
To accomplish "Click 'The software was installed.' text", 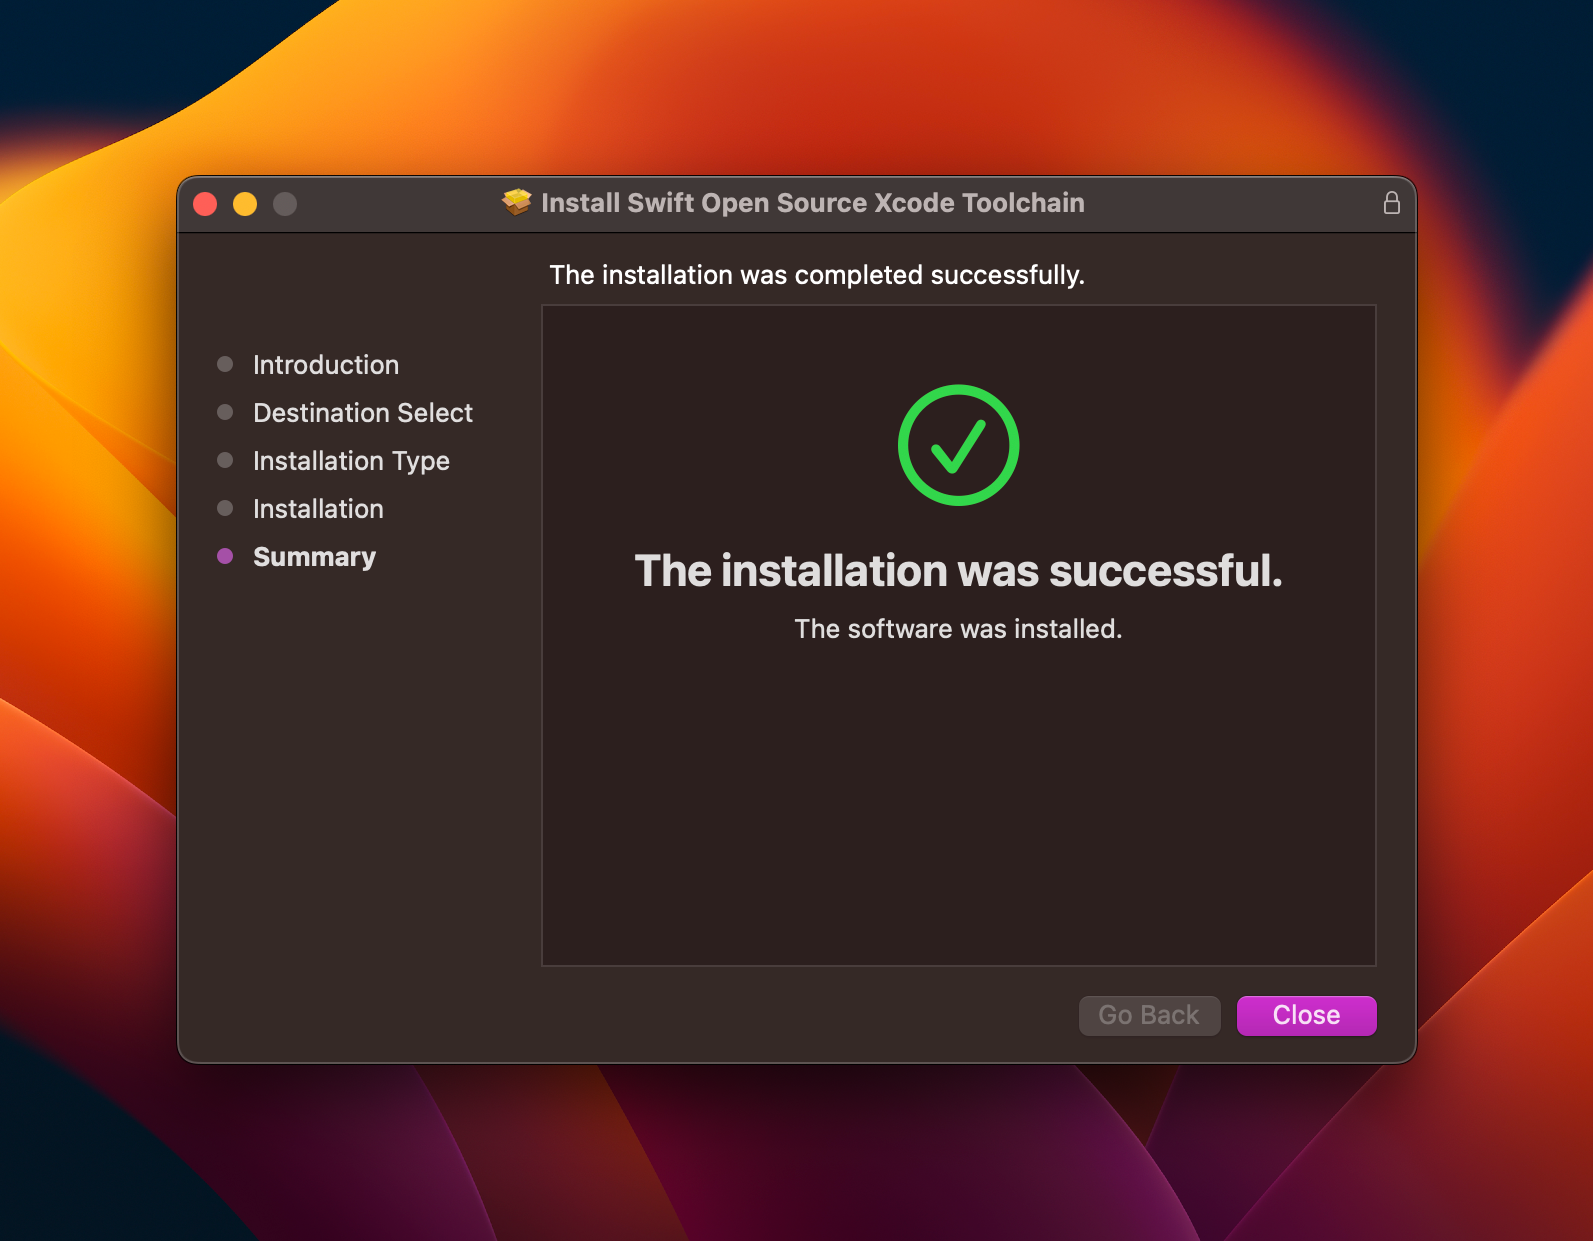I will [x=958, y=629].
